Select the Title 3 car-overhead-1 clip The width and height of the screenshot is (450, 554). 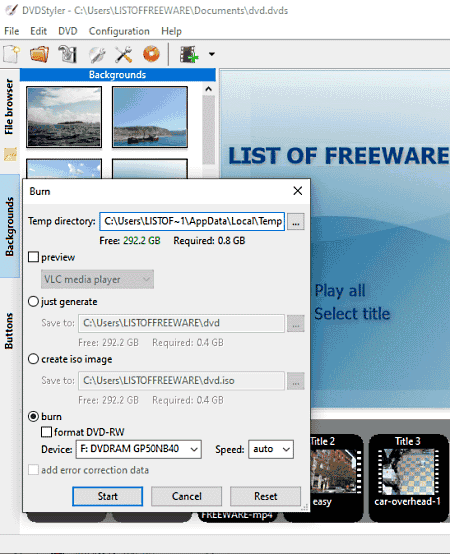point(408,477)
